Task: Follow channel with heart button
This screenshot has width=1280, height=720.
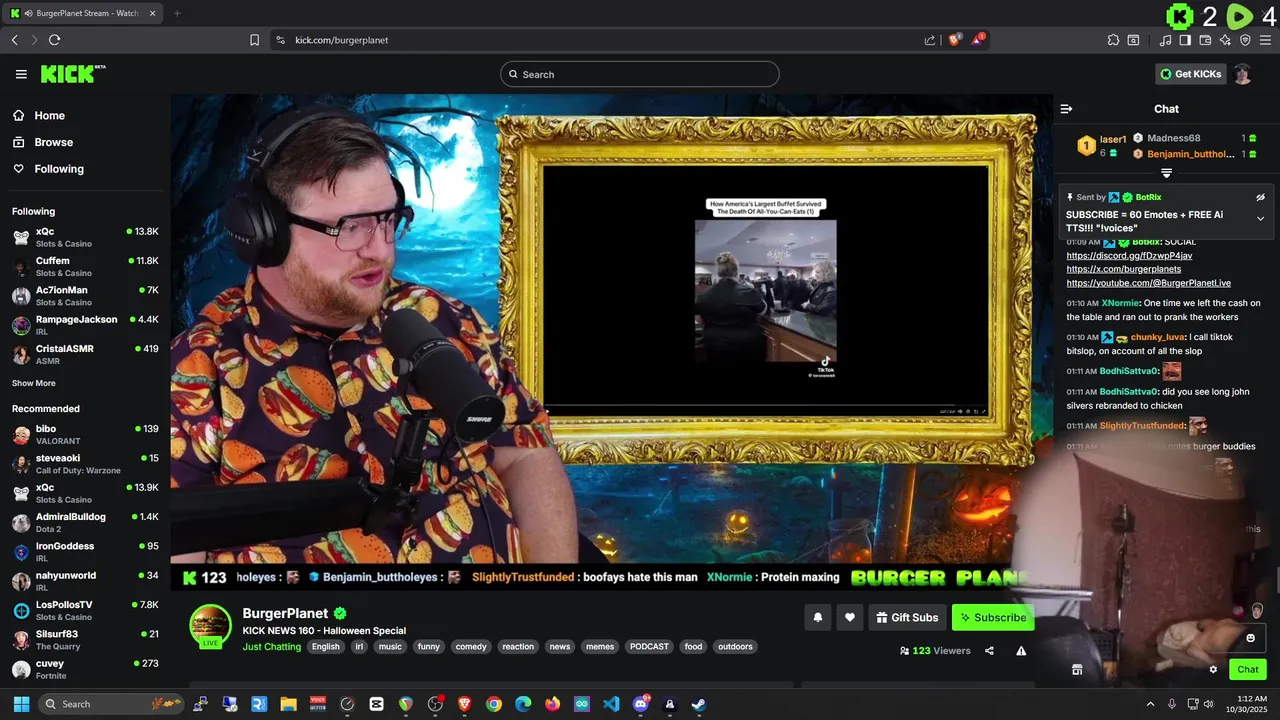Action: pyautogui.click(x=849, y=617)
